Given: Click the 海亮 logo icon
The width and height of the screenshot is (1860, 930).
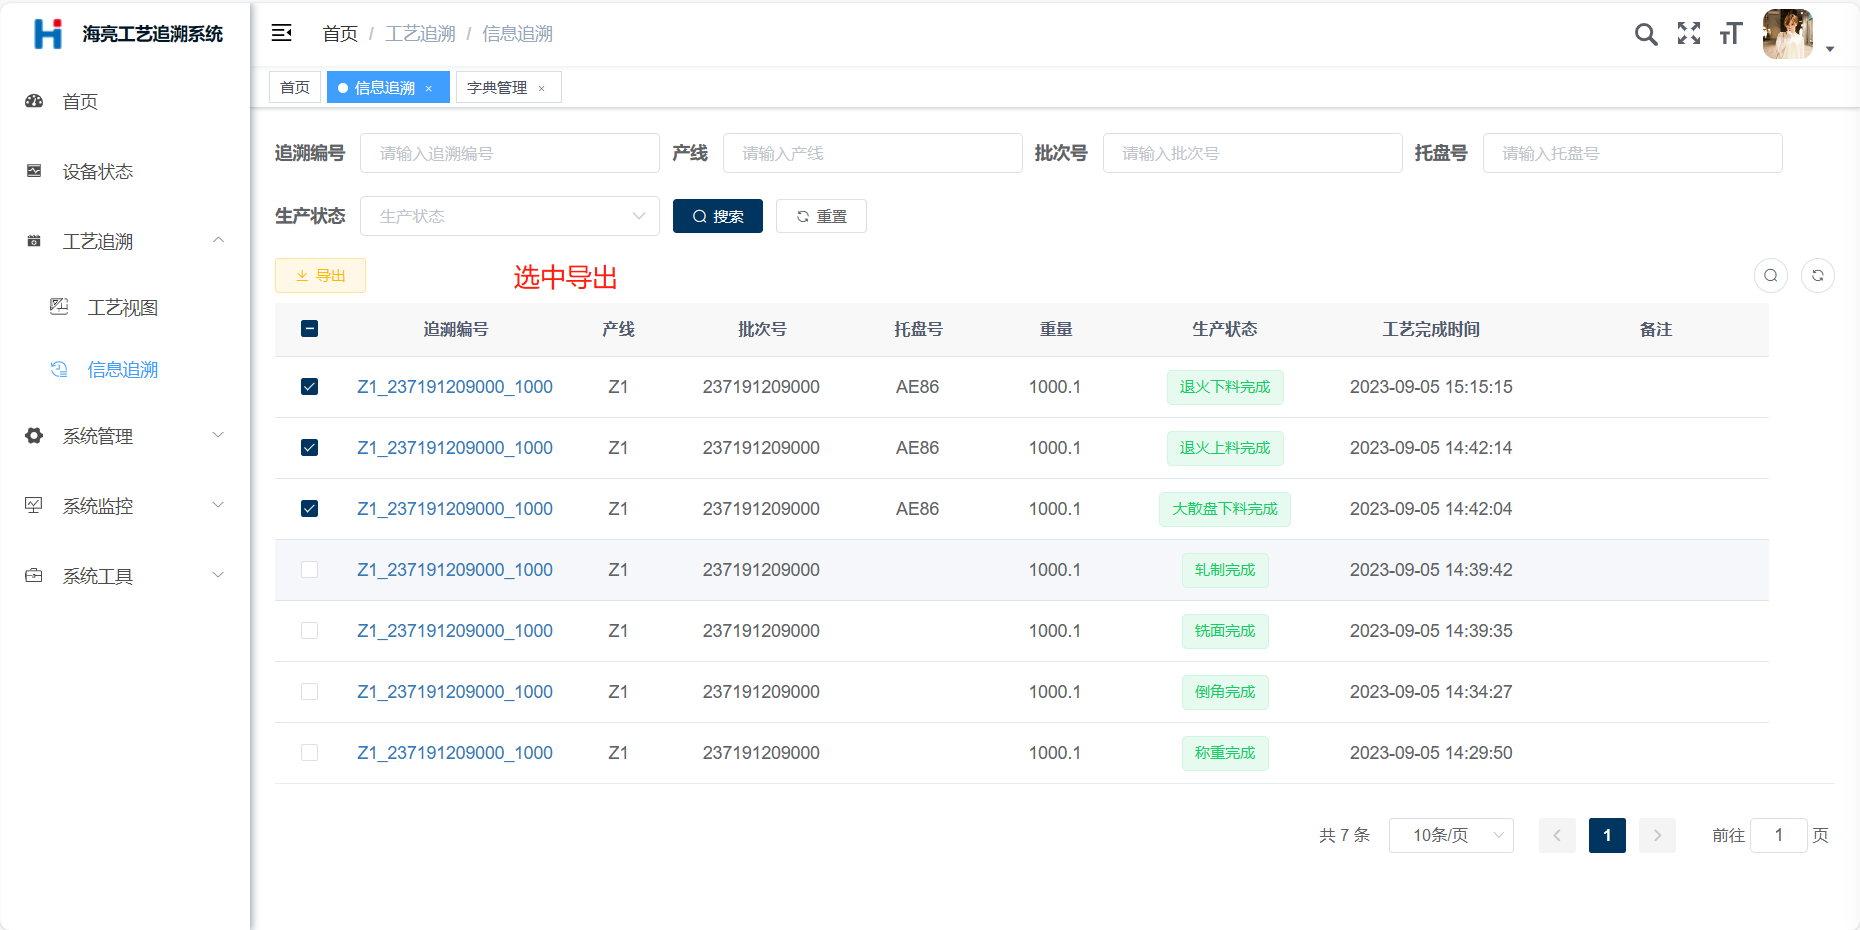Looking at the screenshot, I should [x=48, y=34].
